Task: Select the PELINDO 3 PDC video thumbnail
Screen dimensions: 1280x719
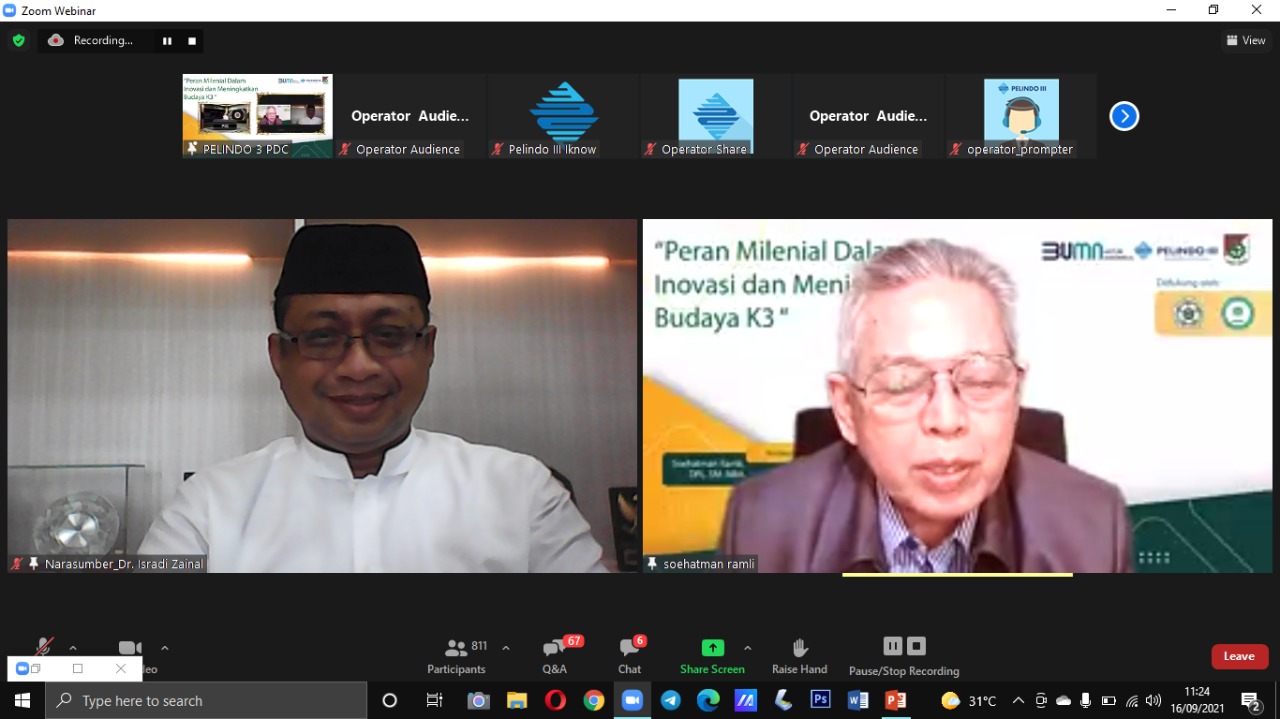Action: coord(257,115)
